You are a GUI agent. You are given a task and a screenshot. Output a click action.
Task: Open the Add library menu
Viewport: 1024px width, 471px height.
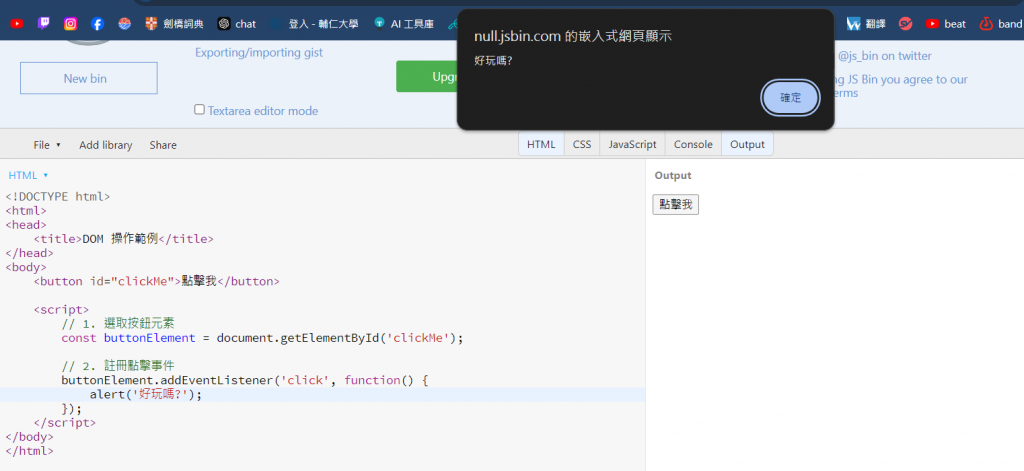tap(106, 145)
